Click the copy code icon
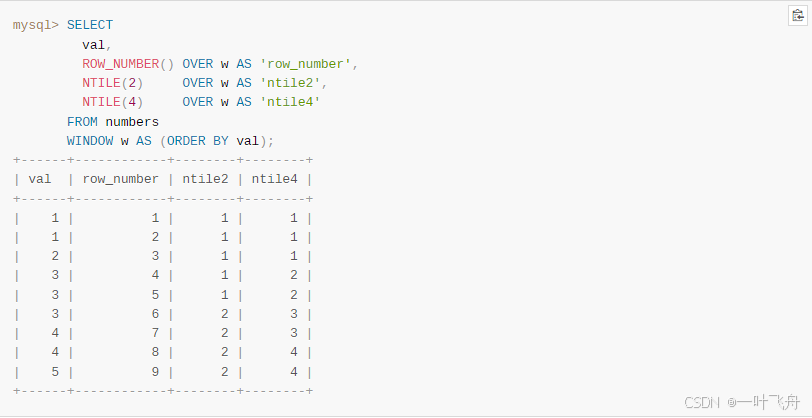Image resolution: width=812 pixels, height=418 pixels. coord(796,16)
